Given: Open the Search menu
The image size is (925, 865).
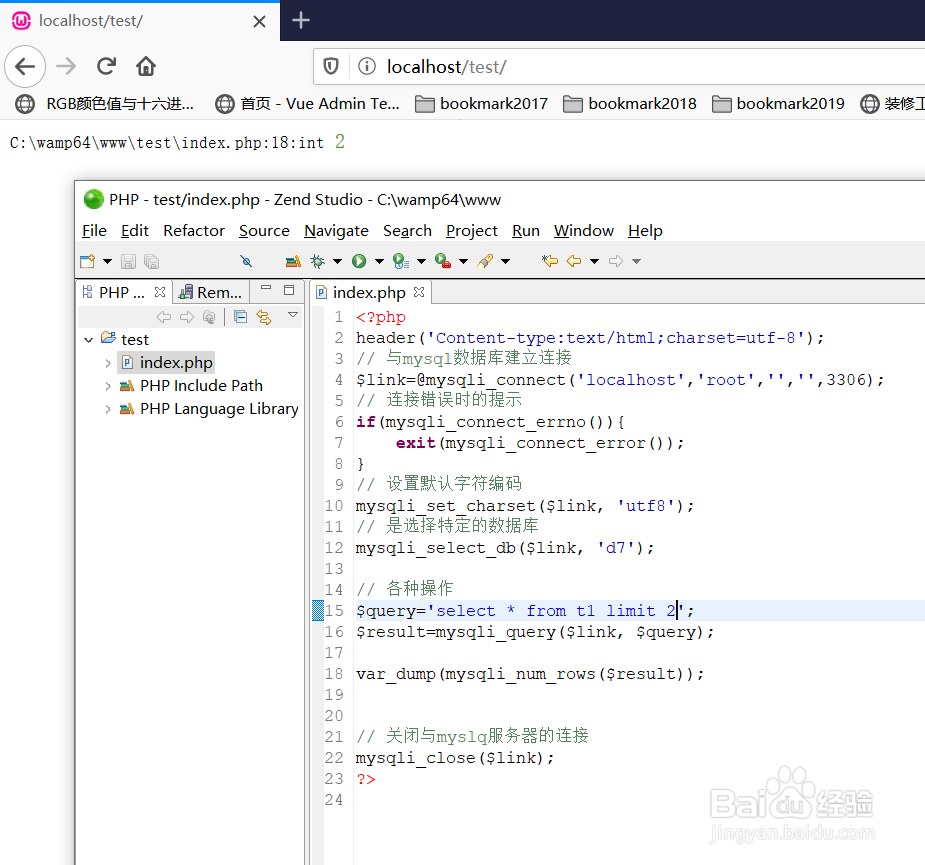Looking at the screenshot, I should tap(408, 231).
